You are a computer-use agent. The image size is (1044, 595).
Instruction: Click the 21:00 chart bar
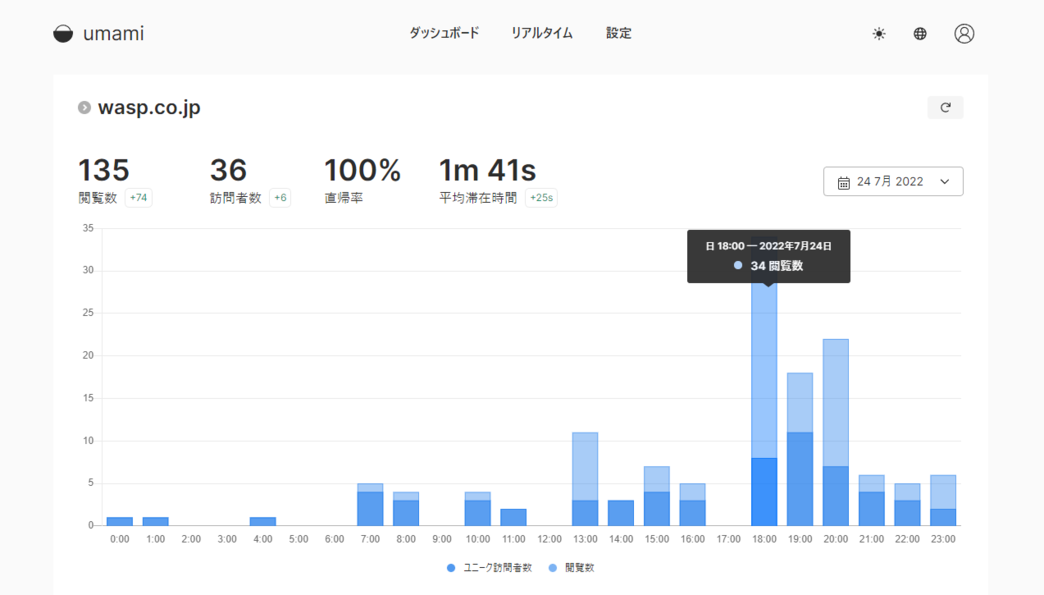click(872, 500)
